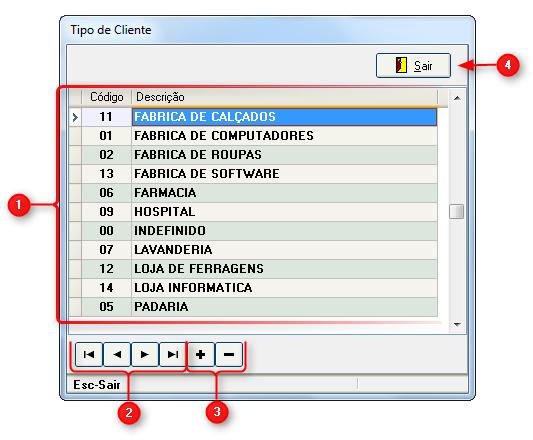Screen dimensions: 533x440
Task: Select the INDEFINIDO row
Action: (253, 231)
